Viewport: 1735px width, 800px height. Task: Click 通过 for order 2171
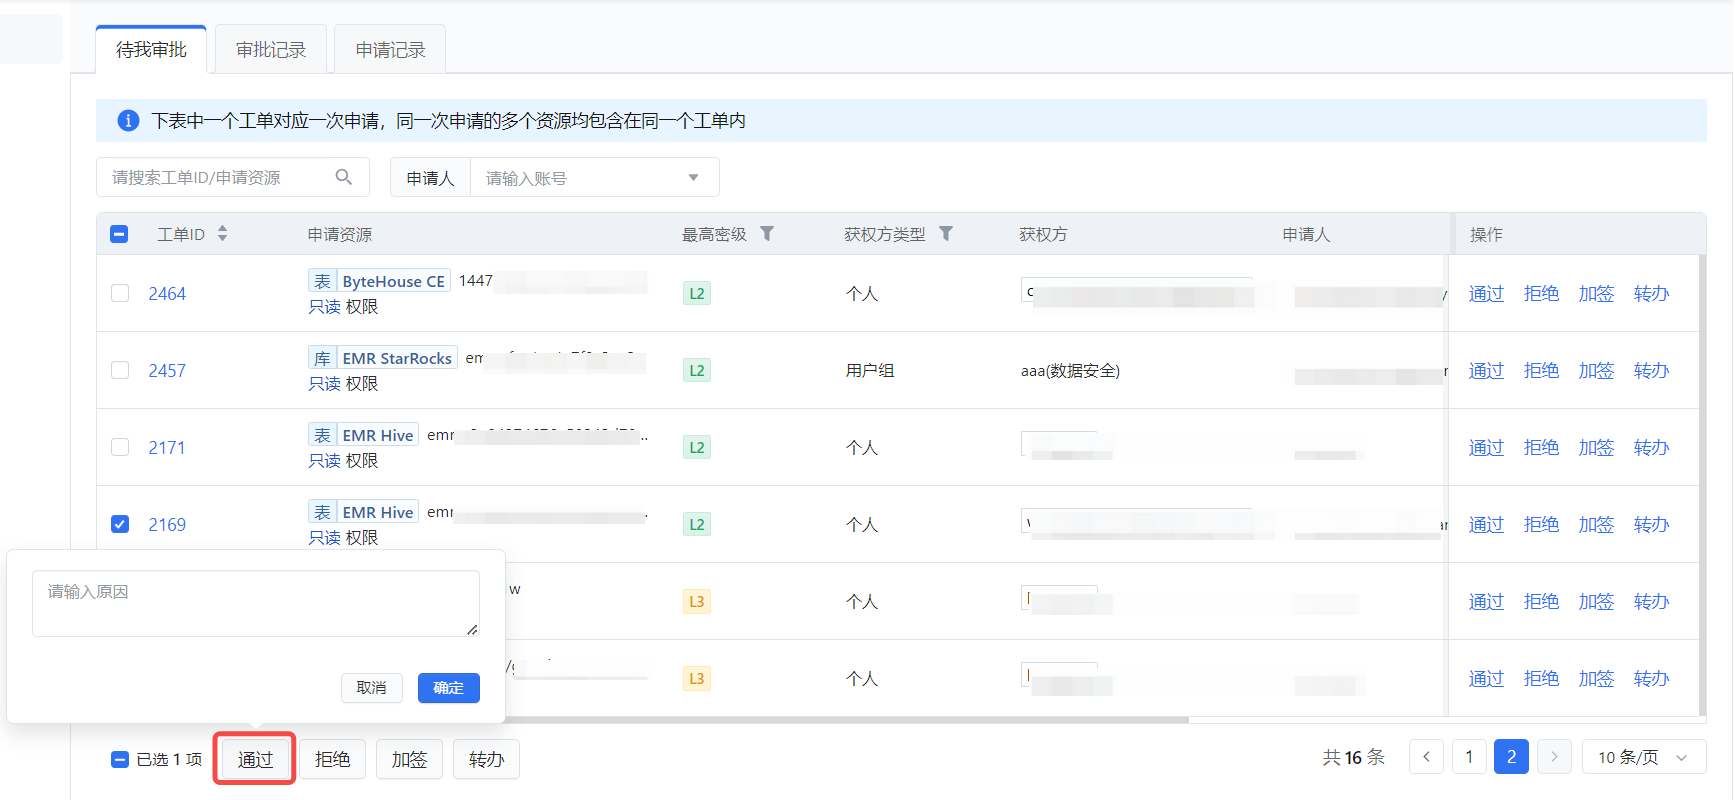[1486, 447]
